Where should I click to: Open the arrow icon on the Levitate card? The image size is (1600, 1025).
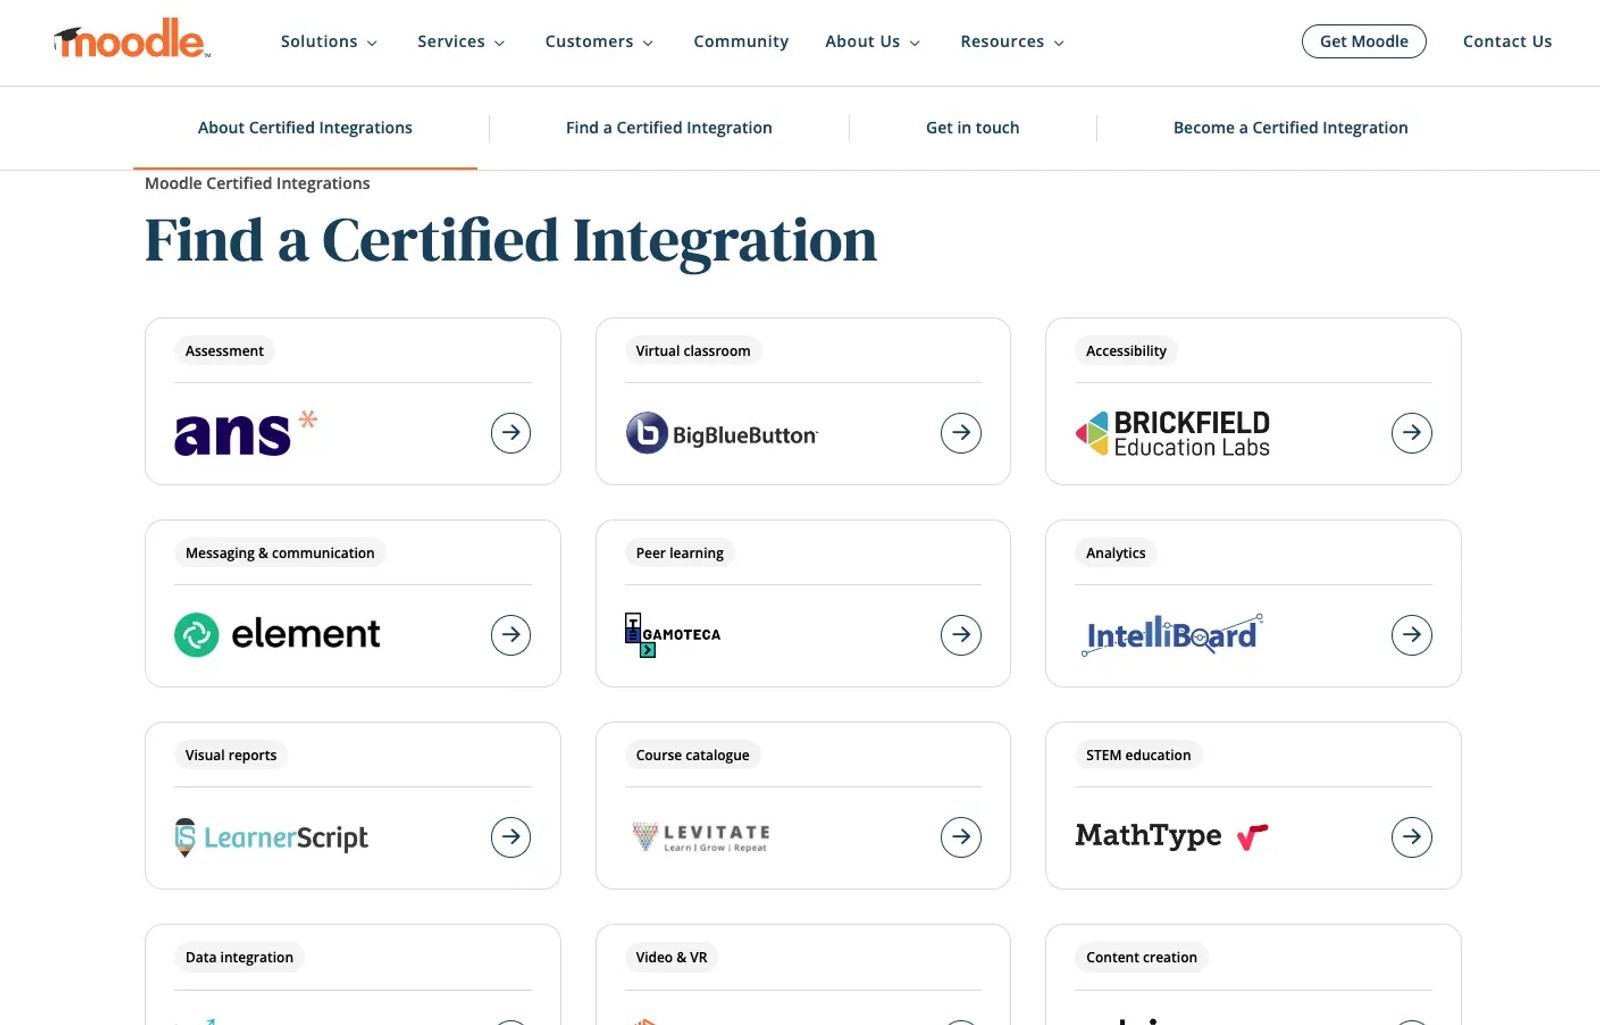(961, 837)
